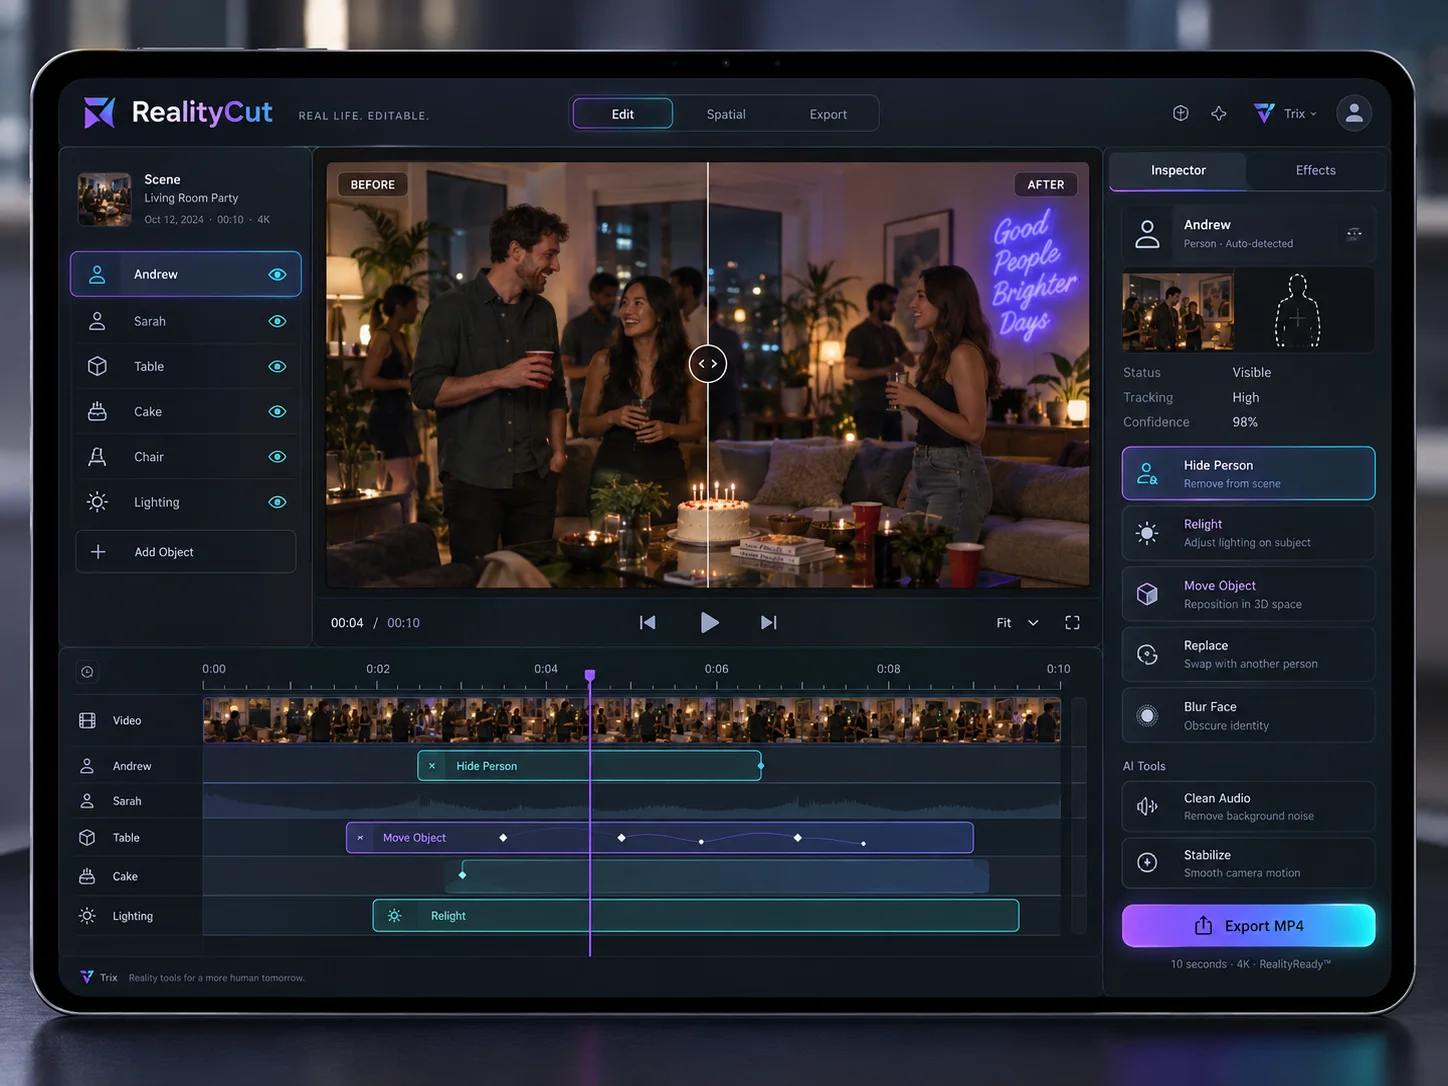
Task: Toggle visibility of Chair layer
Action: tap(277, 457)
